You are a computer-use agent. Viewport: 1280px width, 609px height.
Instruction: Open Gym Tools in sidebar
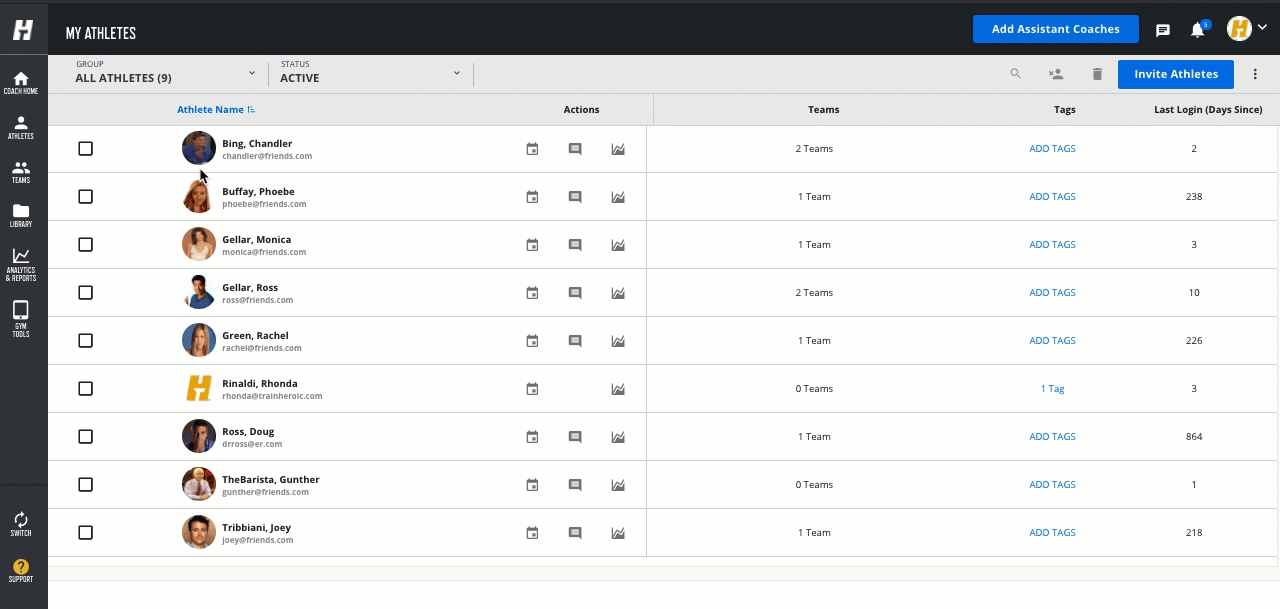point(21,319)
